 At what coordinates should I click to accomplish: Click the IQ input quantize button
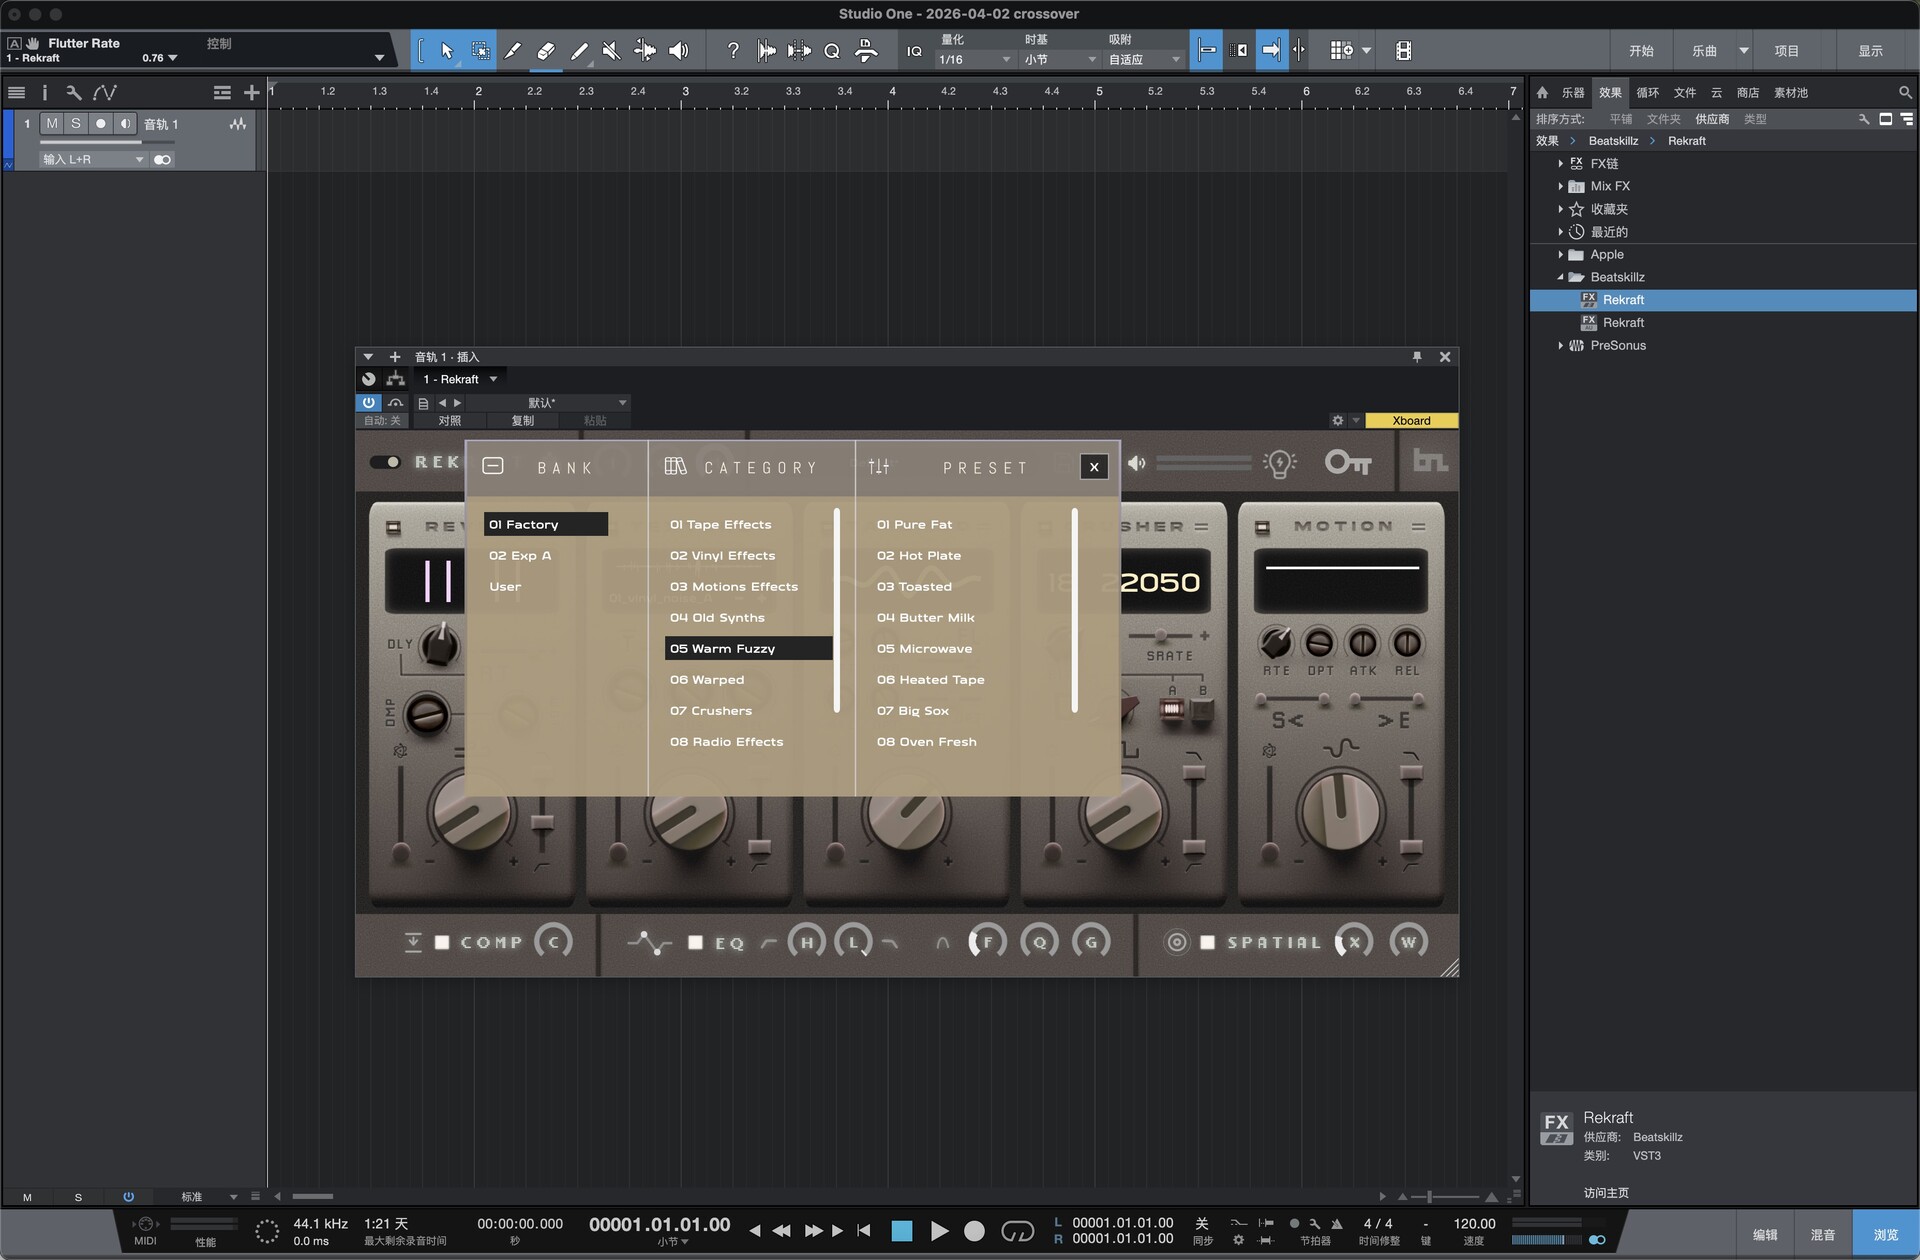point(914,51)
